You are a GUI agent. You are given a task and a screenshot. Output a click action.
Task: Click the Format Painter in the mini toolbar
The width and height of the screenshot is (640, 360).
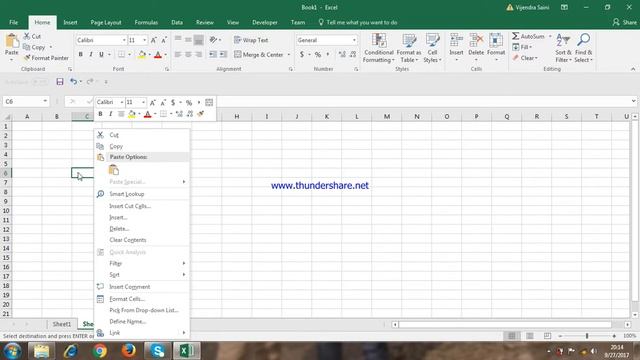200,114
